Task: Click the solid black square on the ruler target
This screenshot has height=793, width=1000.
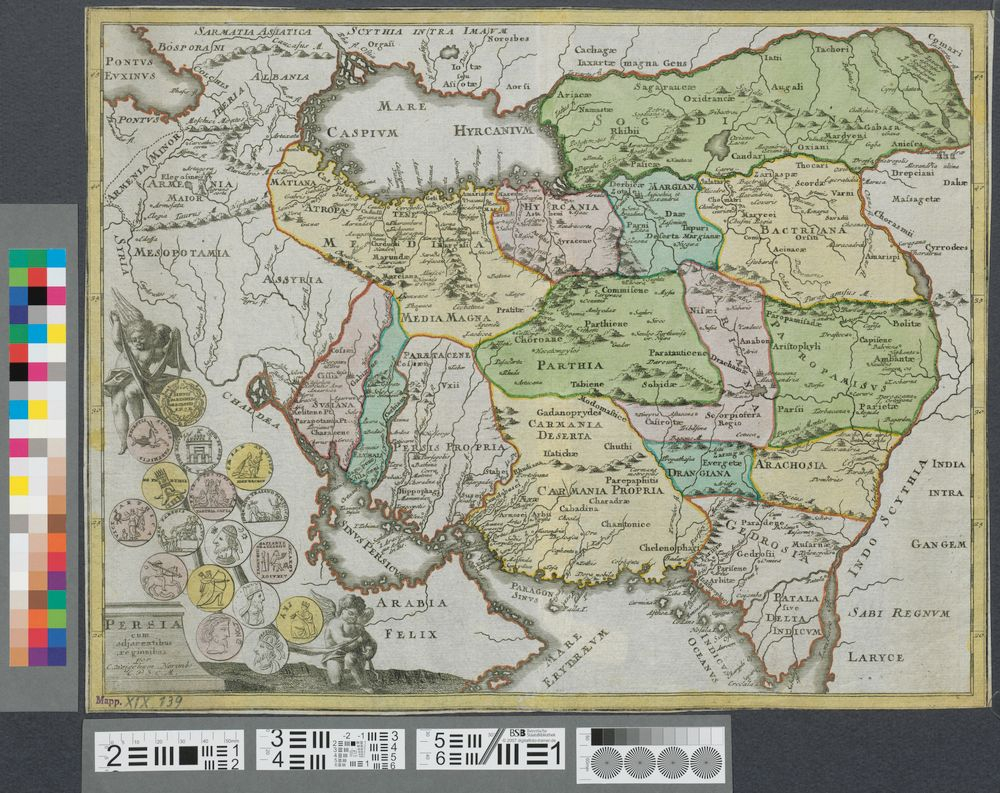Action: point(188,755)
